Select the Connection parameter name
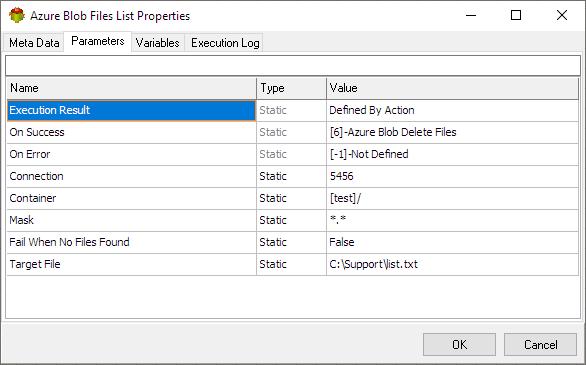The image size is (586, 365). pos(132,176)
